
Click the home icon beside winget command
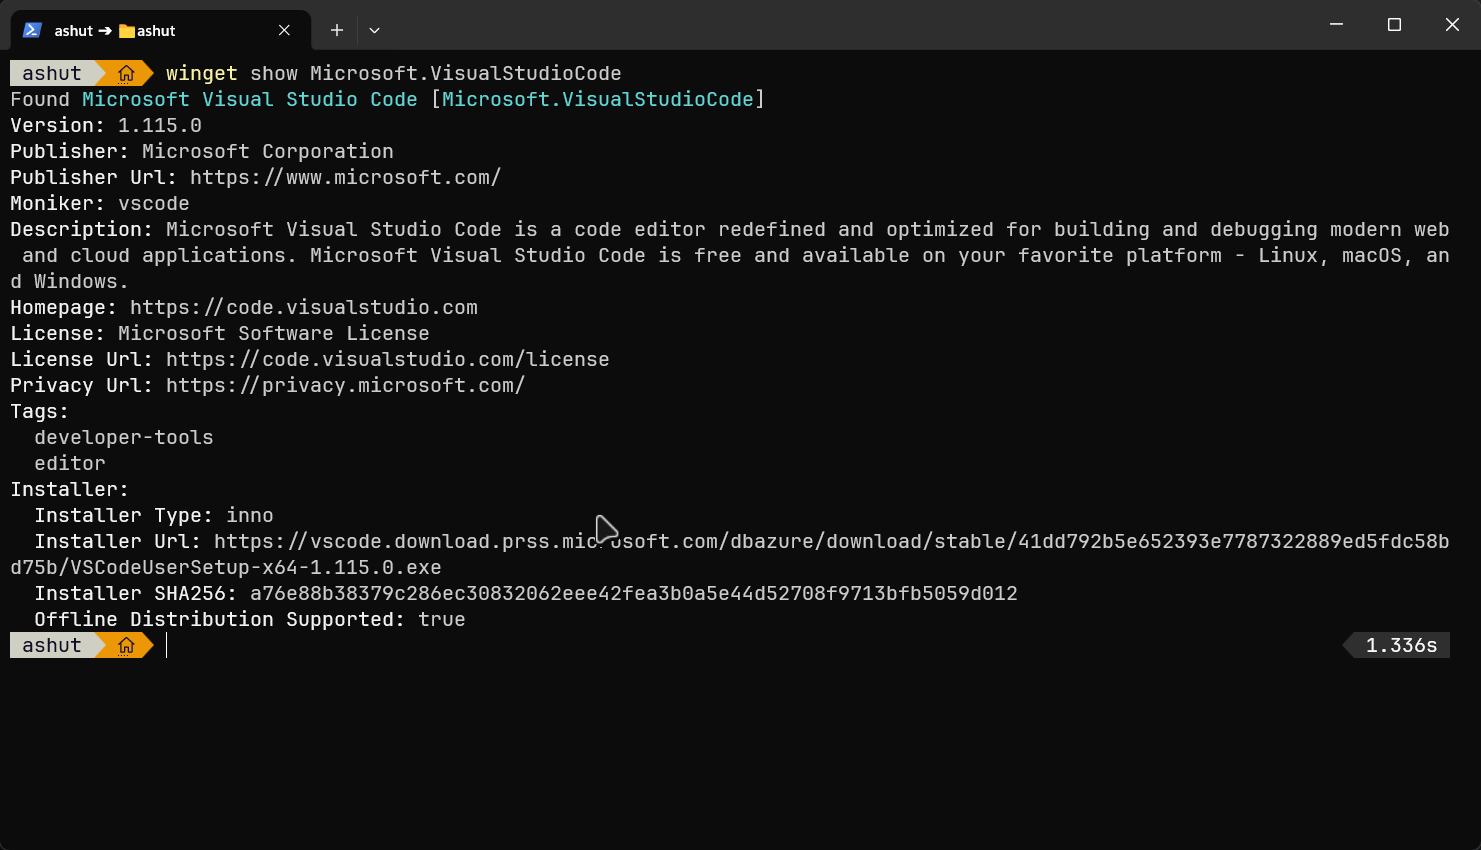(126, 73)
